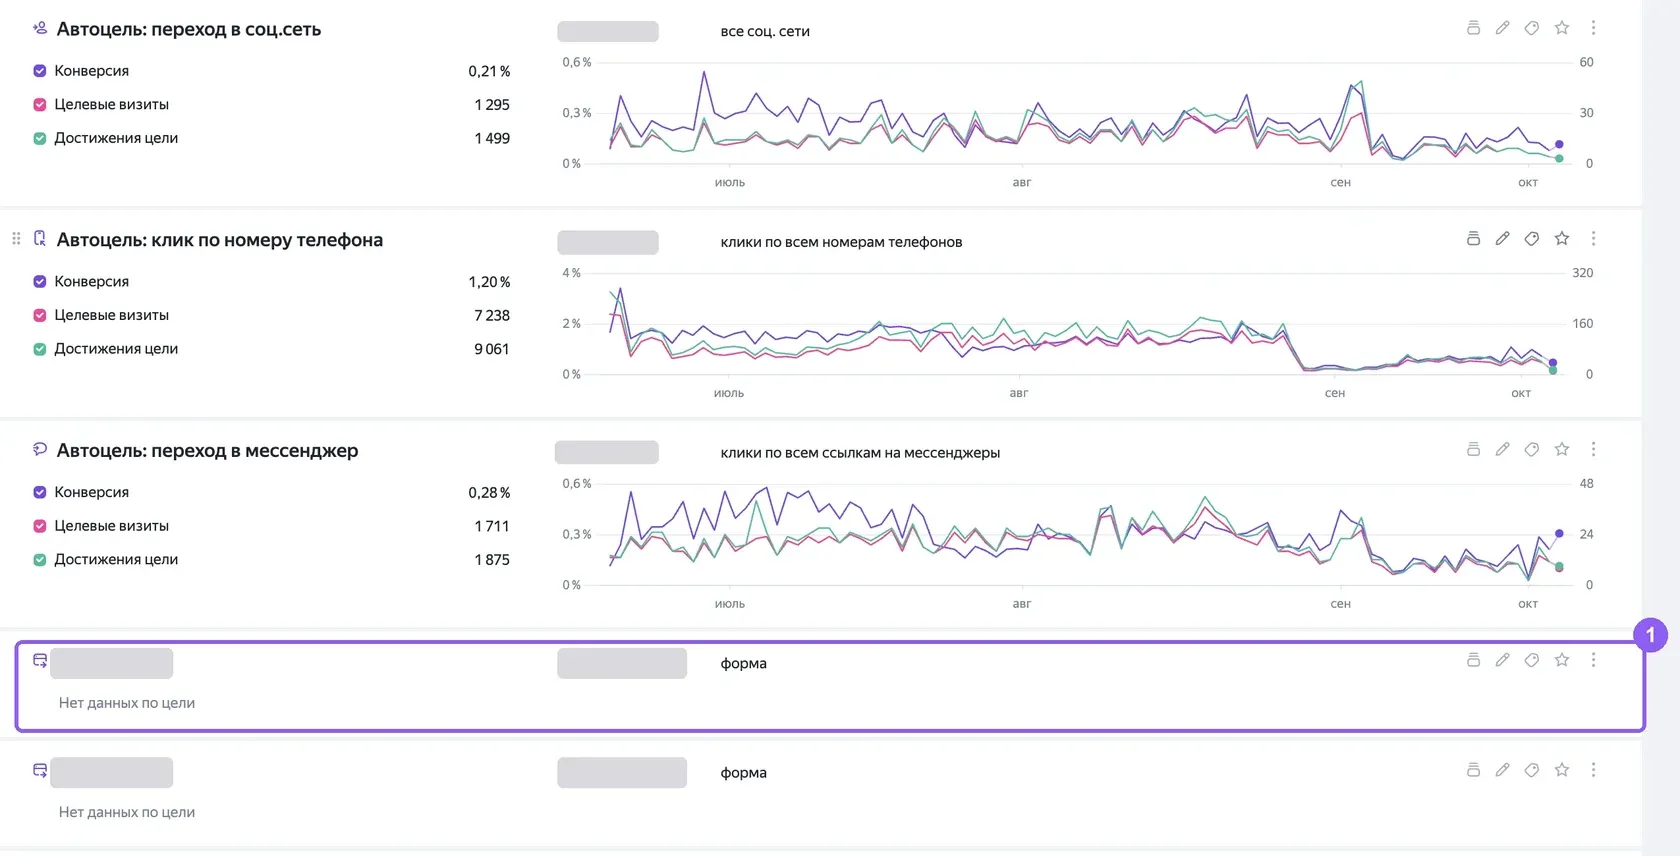Screen dimensions: 1680x856
Task: Toggle 'Конверсия' checkbox for 'переход в соц.сеть'
Action: click(40, 71)
